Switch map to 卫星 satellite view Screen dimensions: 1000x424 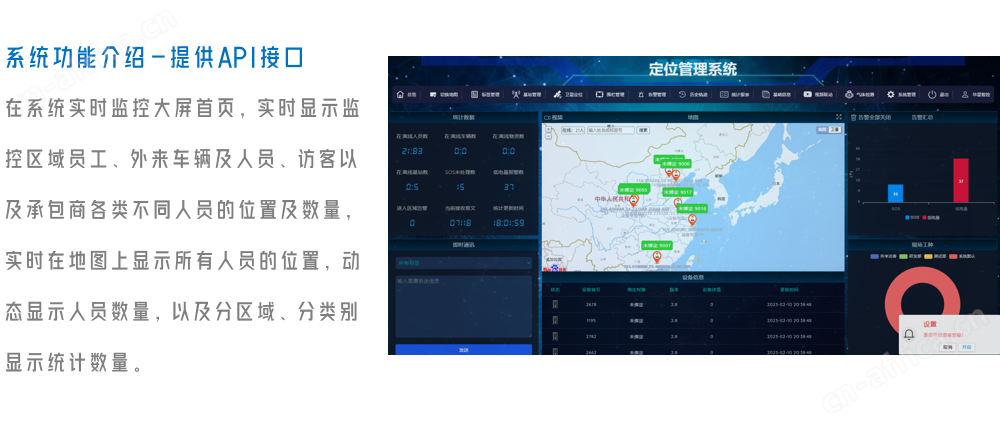point(836,130)
